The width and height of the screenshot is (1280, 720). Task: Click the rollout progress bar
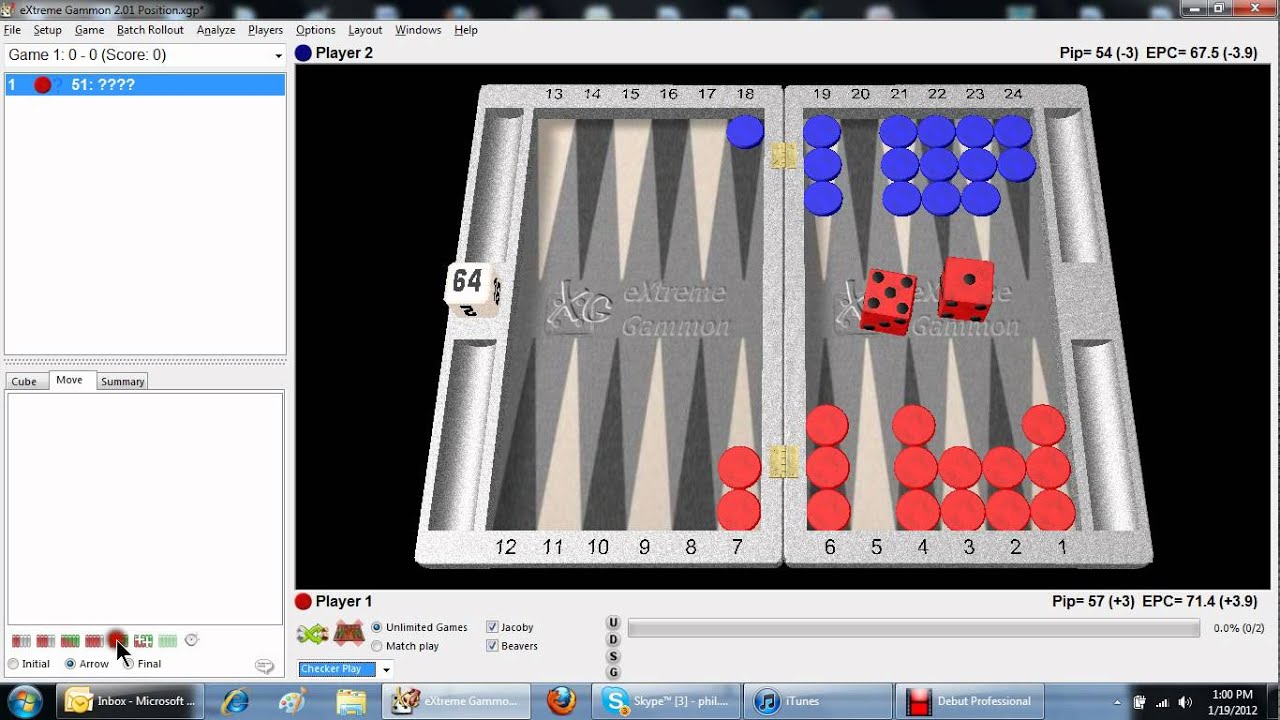[x=913, y=628]
